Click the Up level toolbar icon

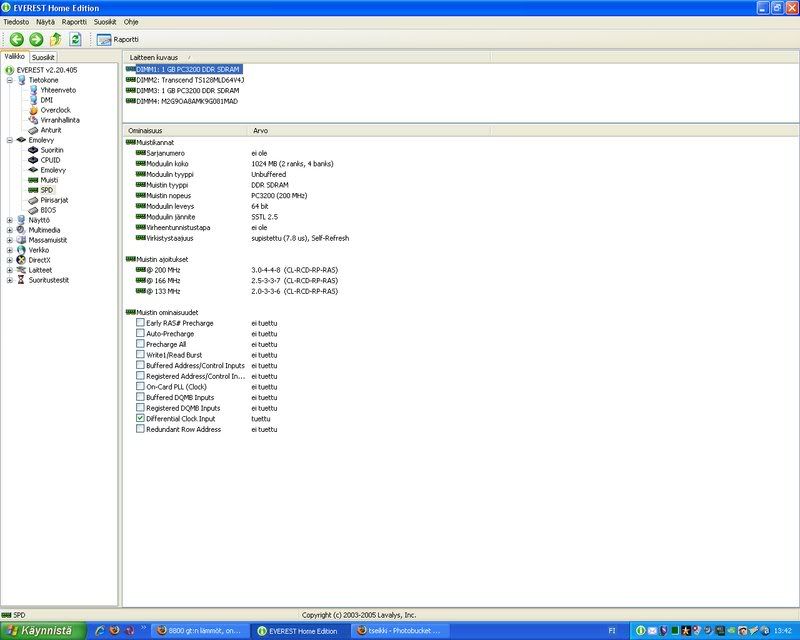56,39
